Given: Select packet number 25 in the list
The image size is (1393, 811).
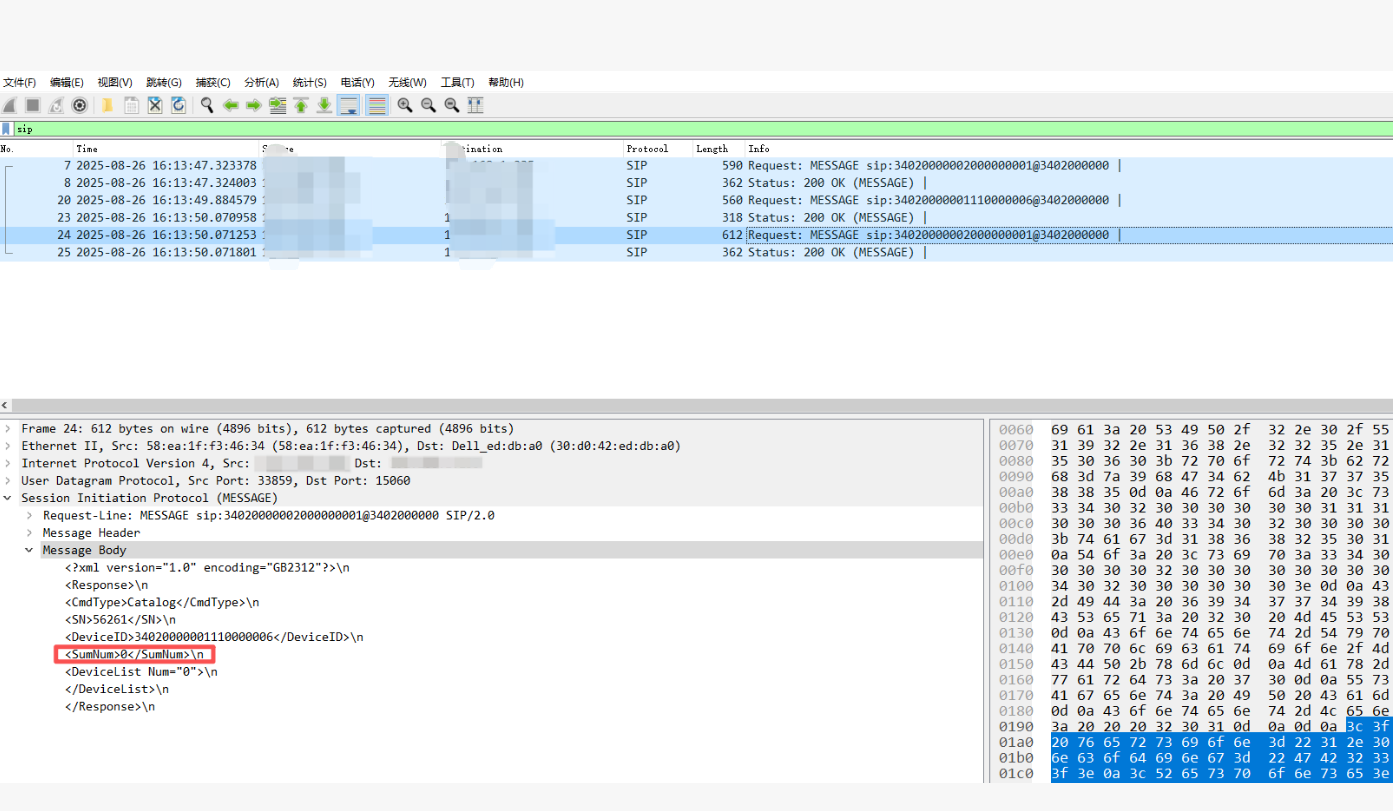Looking at the screenshot, I should (x=696, y=252).
